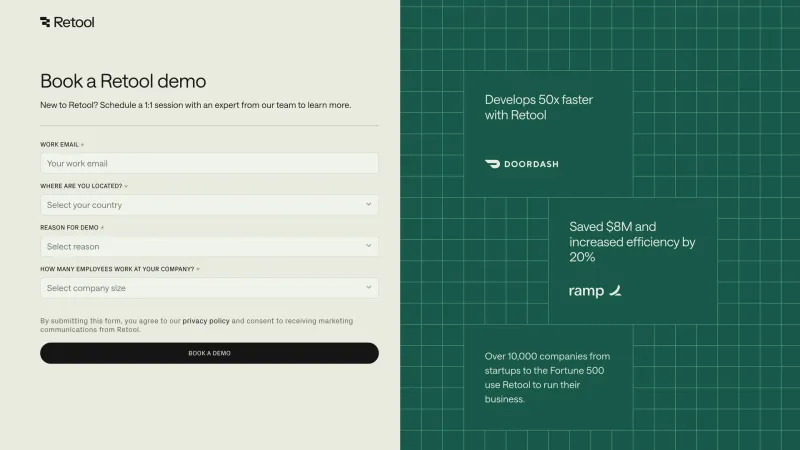800x450 pixels.
Task: Click the REASON FOR DEMO label
Action: coord(69,228)
